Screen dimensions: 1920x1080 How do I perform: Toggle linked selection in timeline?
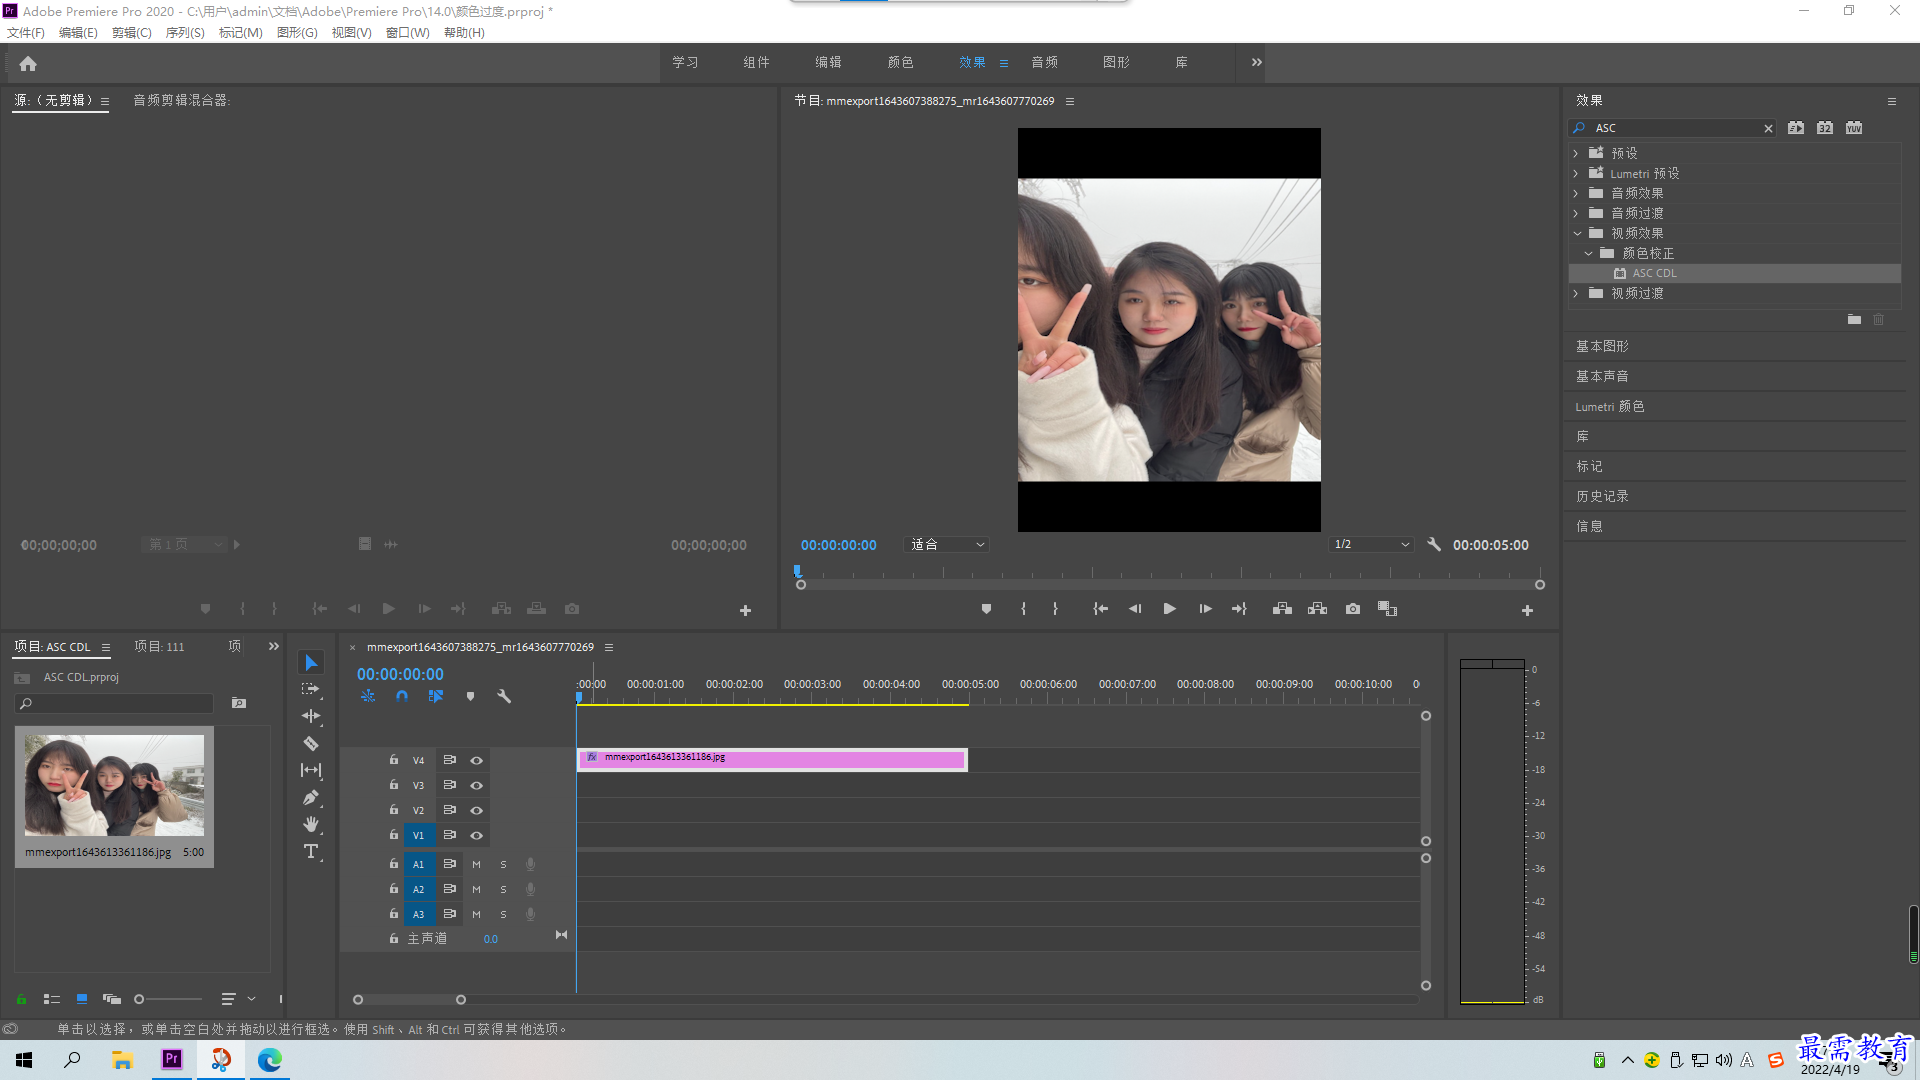pyautogui.click(x=436, y=696)
